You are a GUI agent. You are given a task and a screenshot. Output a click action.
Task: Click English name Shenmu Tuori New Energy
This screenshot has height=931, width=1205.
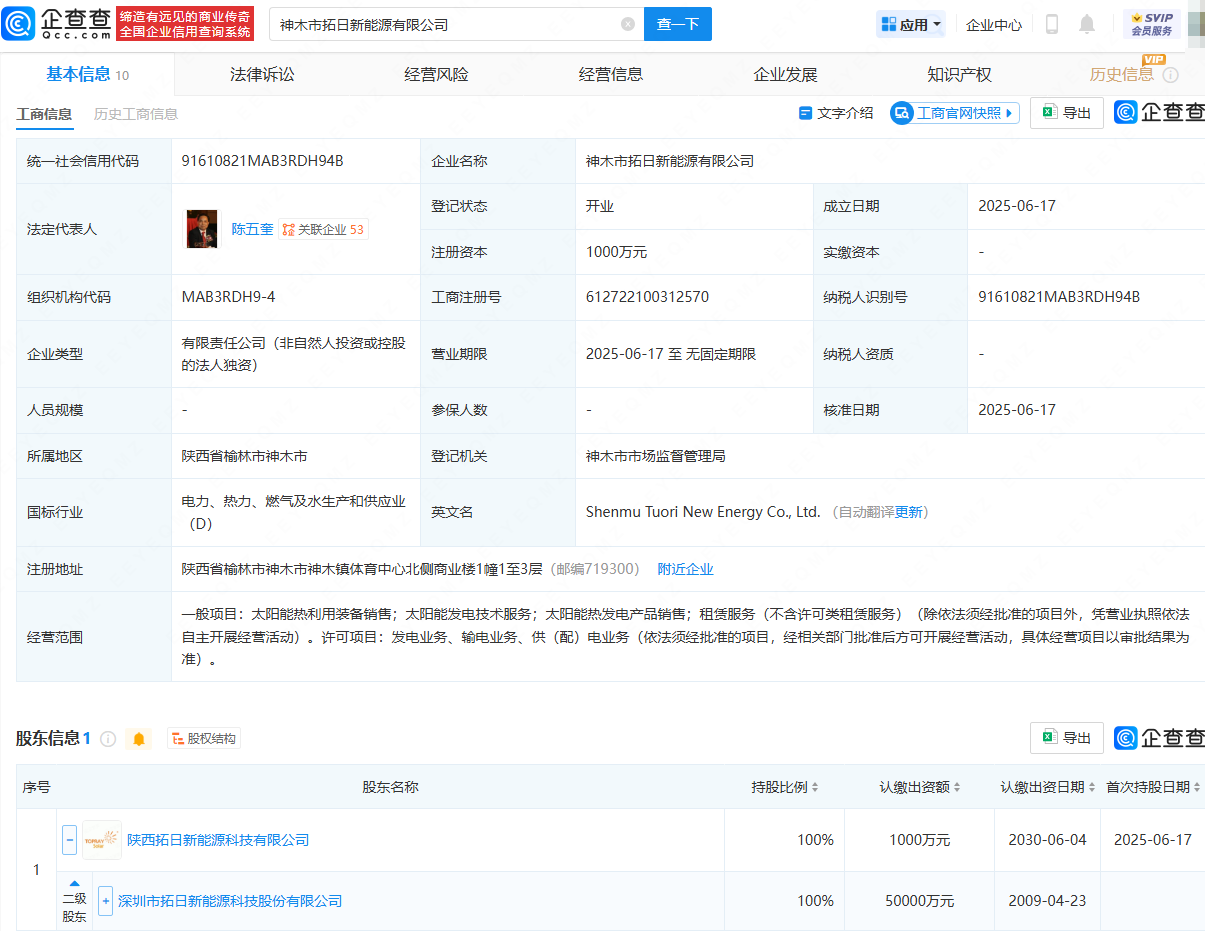(x=703, y=512)
